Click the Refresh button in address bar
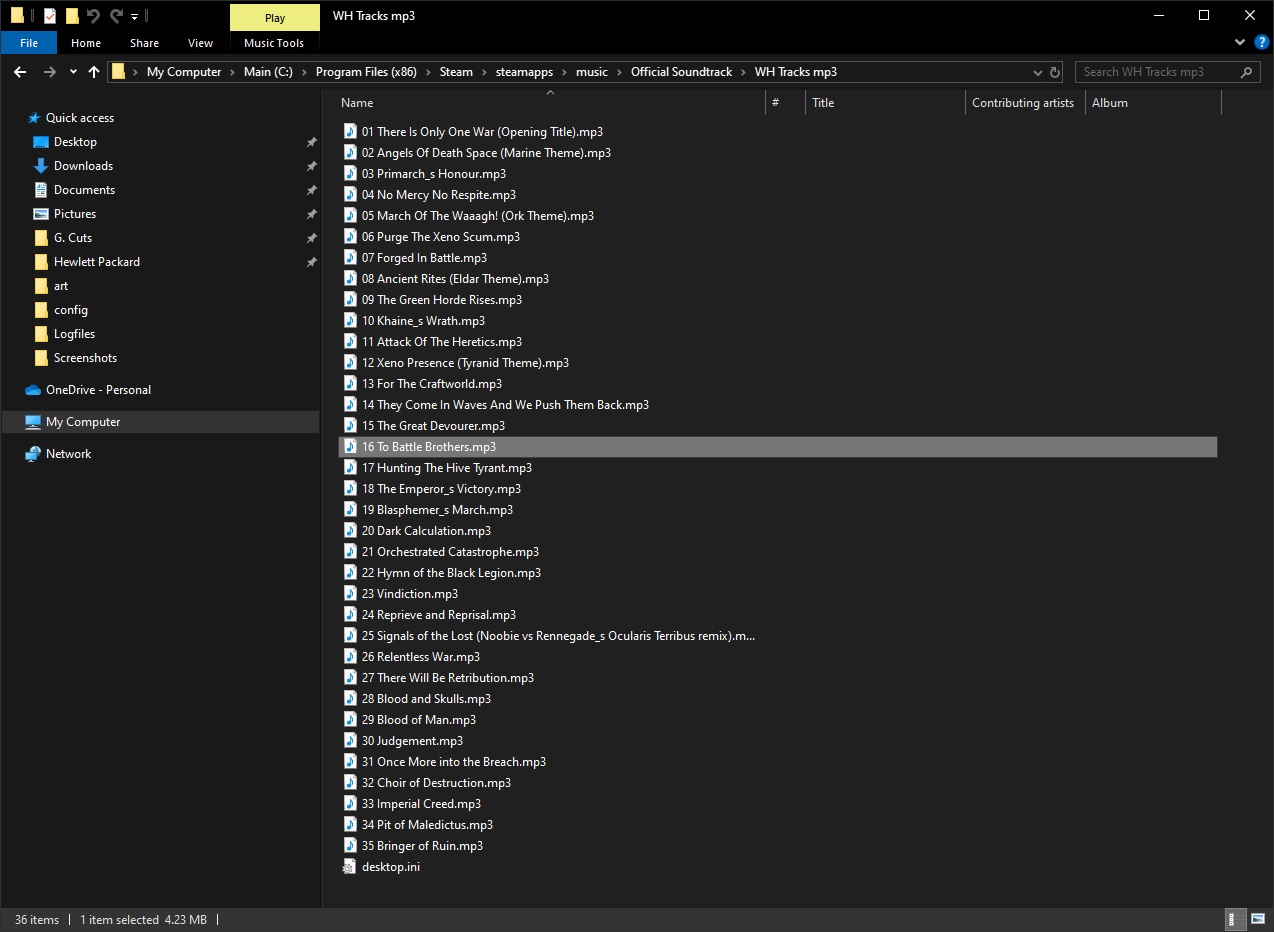Viewport: 1274px width, 932px height. tap(1055, 72)
